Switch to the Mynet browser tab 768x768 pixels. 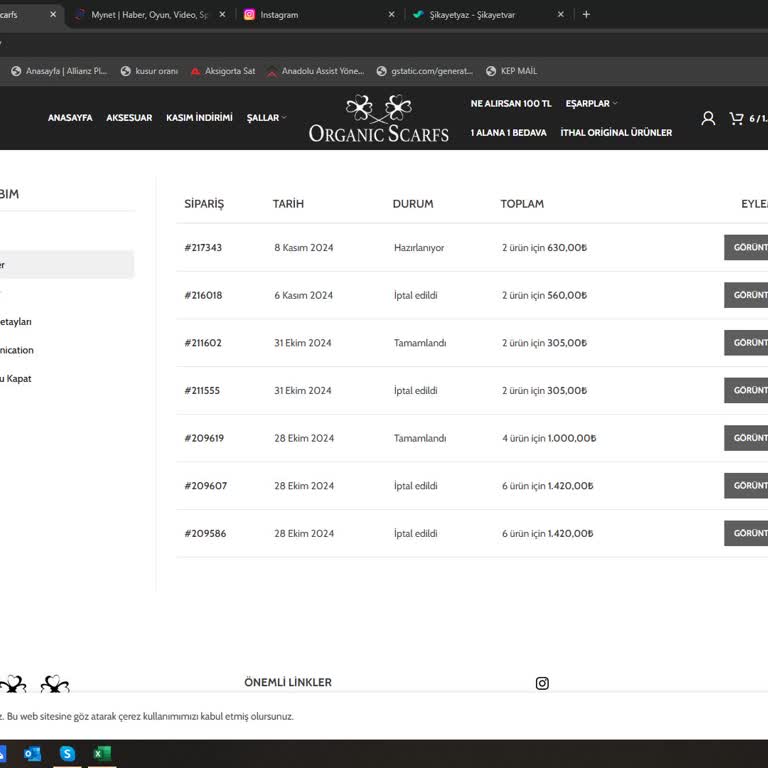click(148, 15)
